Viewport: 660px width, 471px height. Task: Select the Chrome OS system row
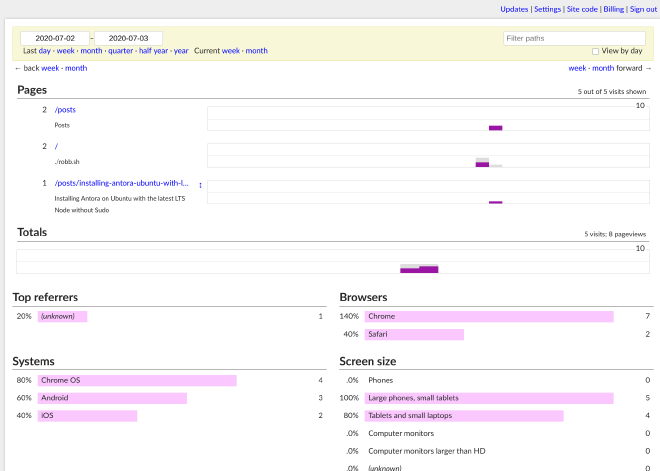pos(170,381)
